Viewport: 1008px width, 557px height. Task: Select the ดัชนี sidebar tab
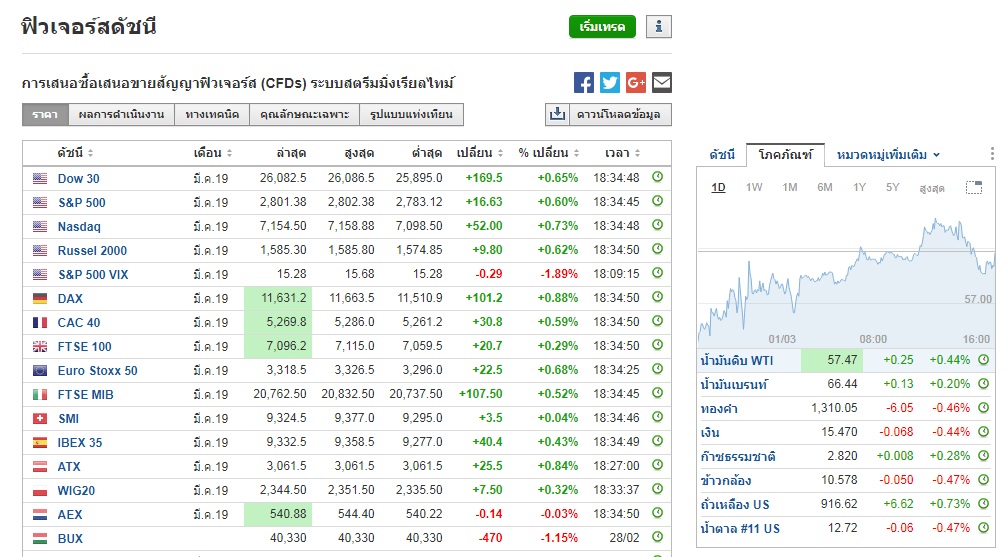click(x=722, y=154)
